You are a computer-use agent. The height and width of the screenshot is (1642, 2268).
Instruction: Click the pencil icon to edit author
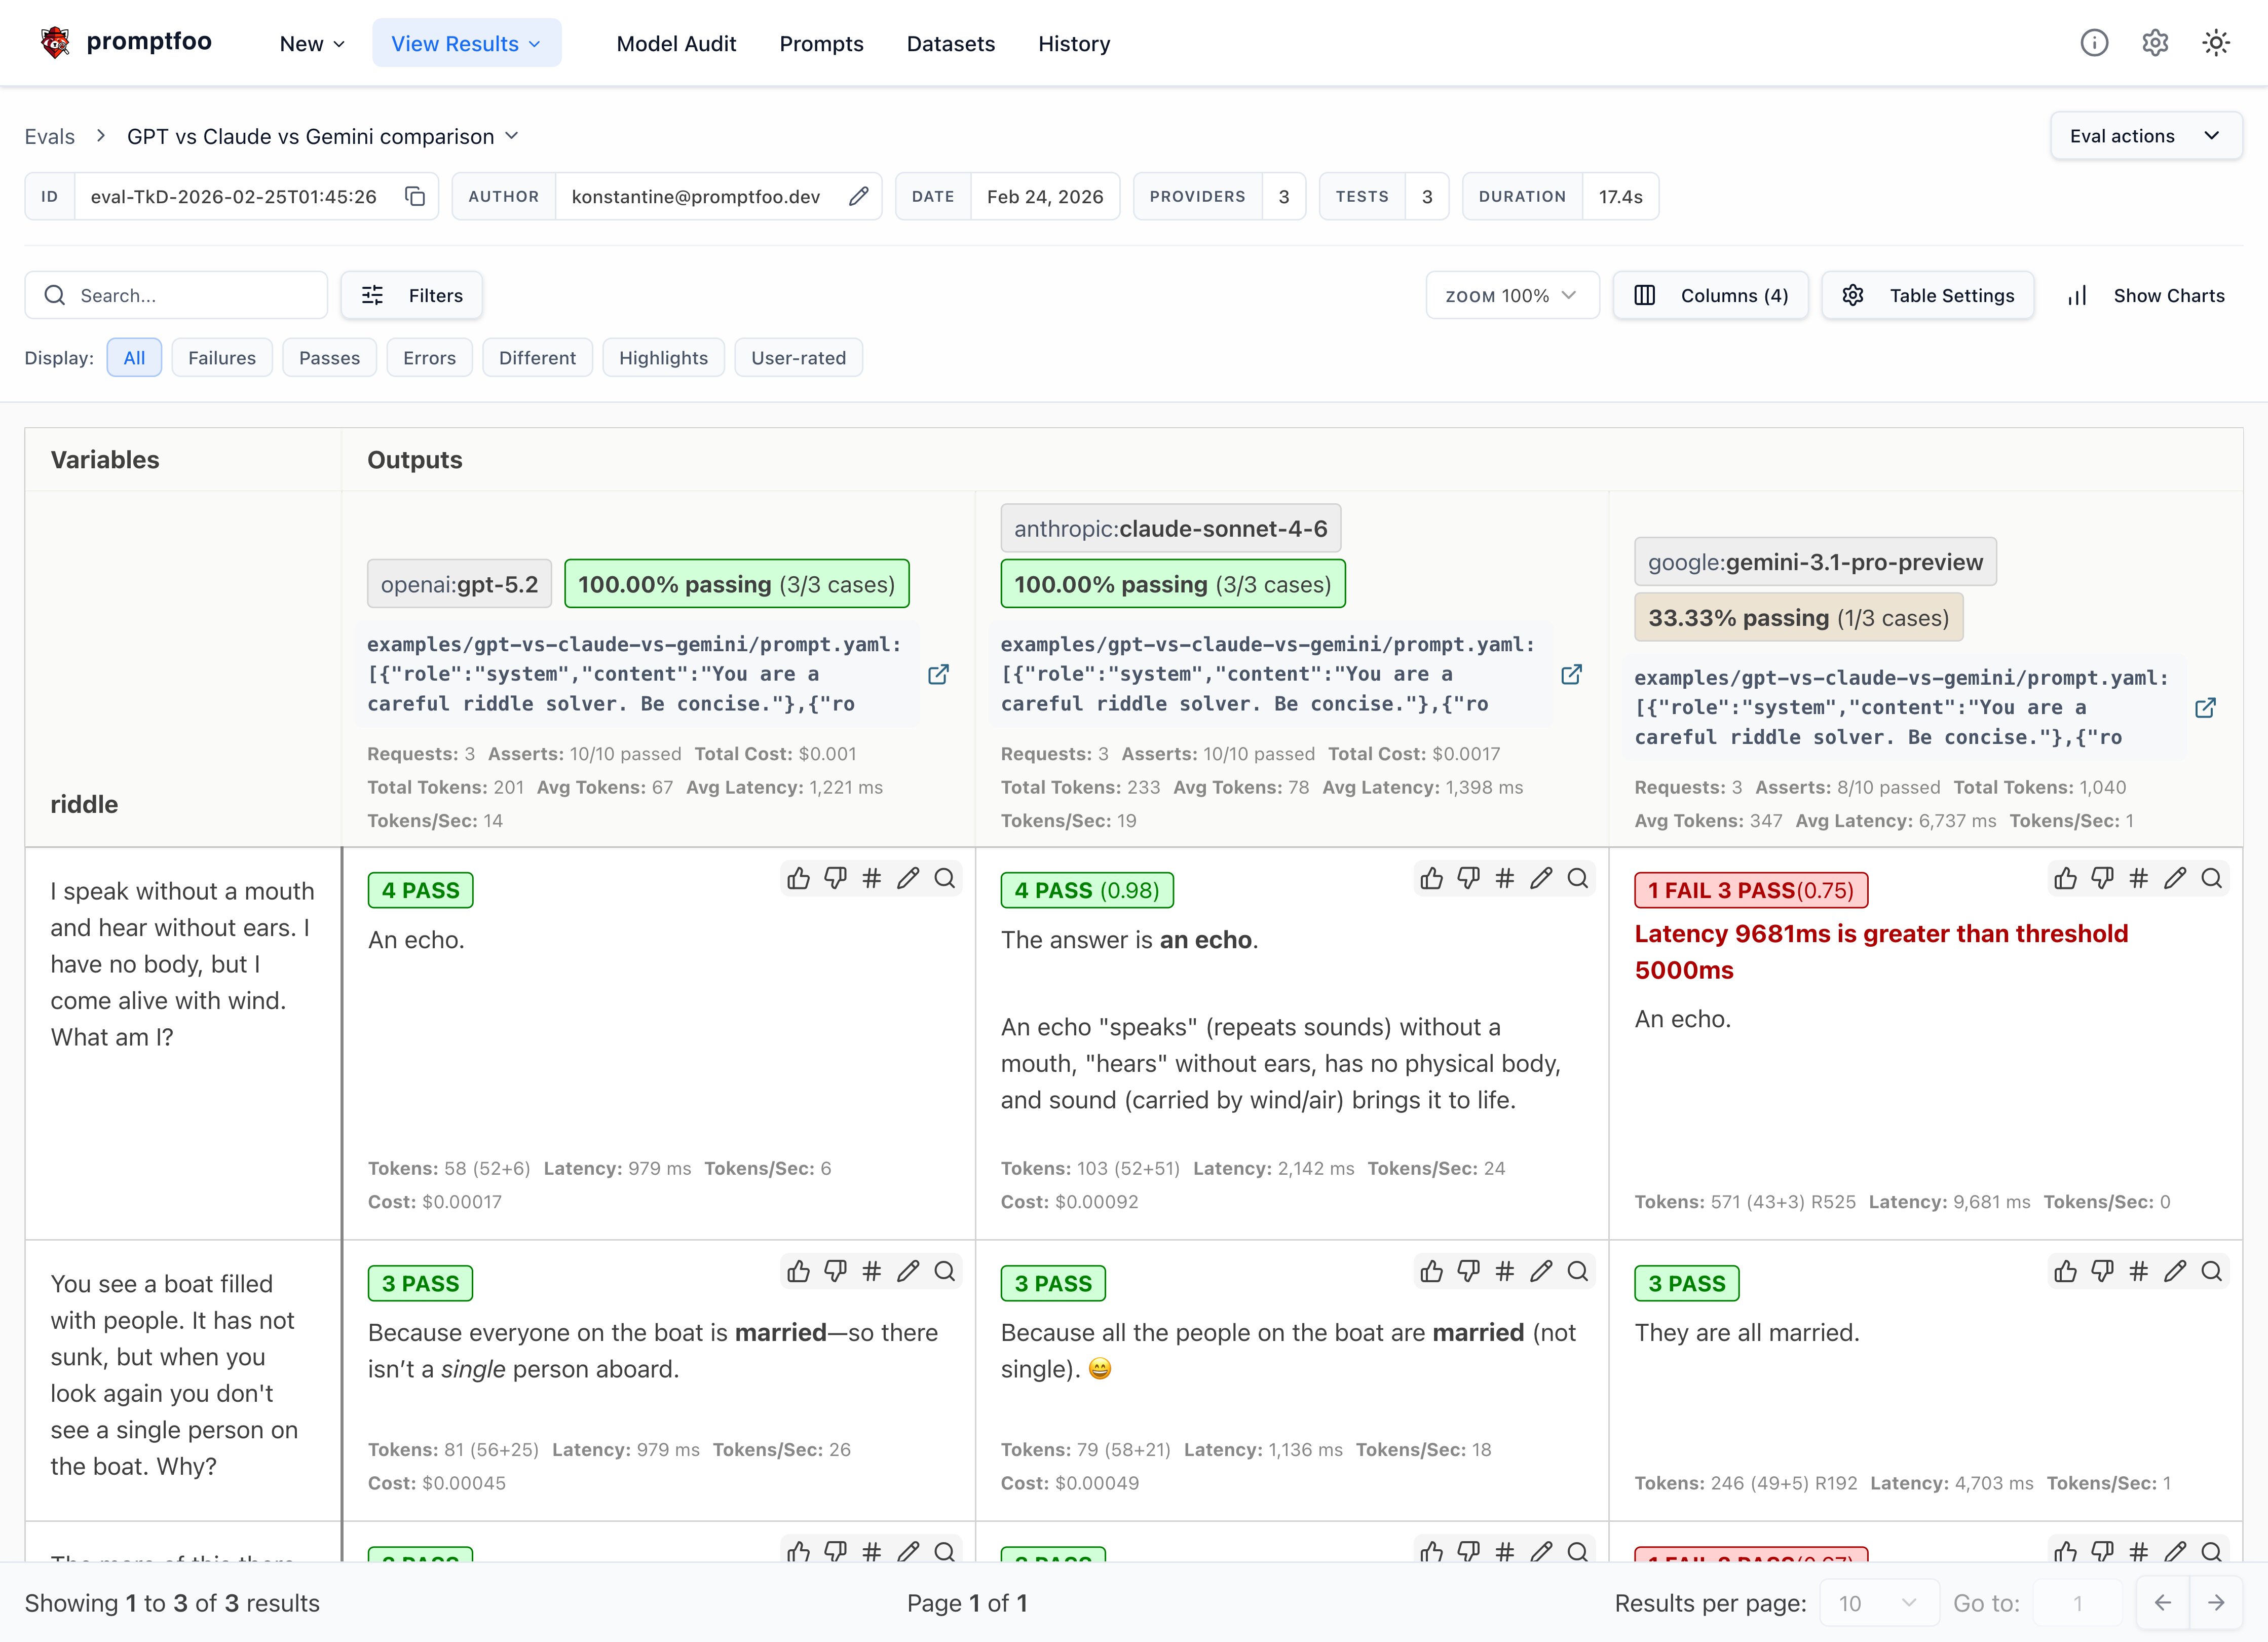coord(858,196)
